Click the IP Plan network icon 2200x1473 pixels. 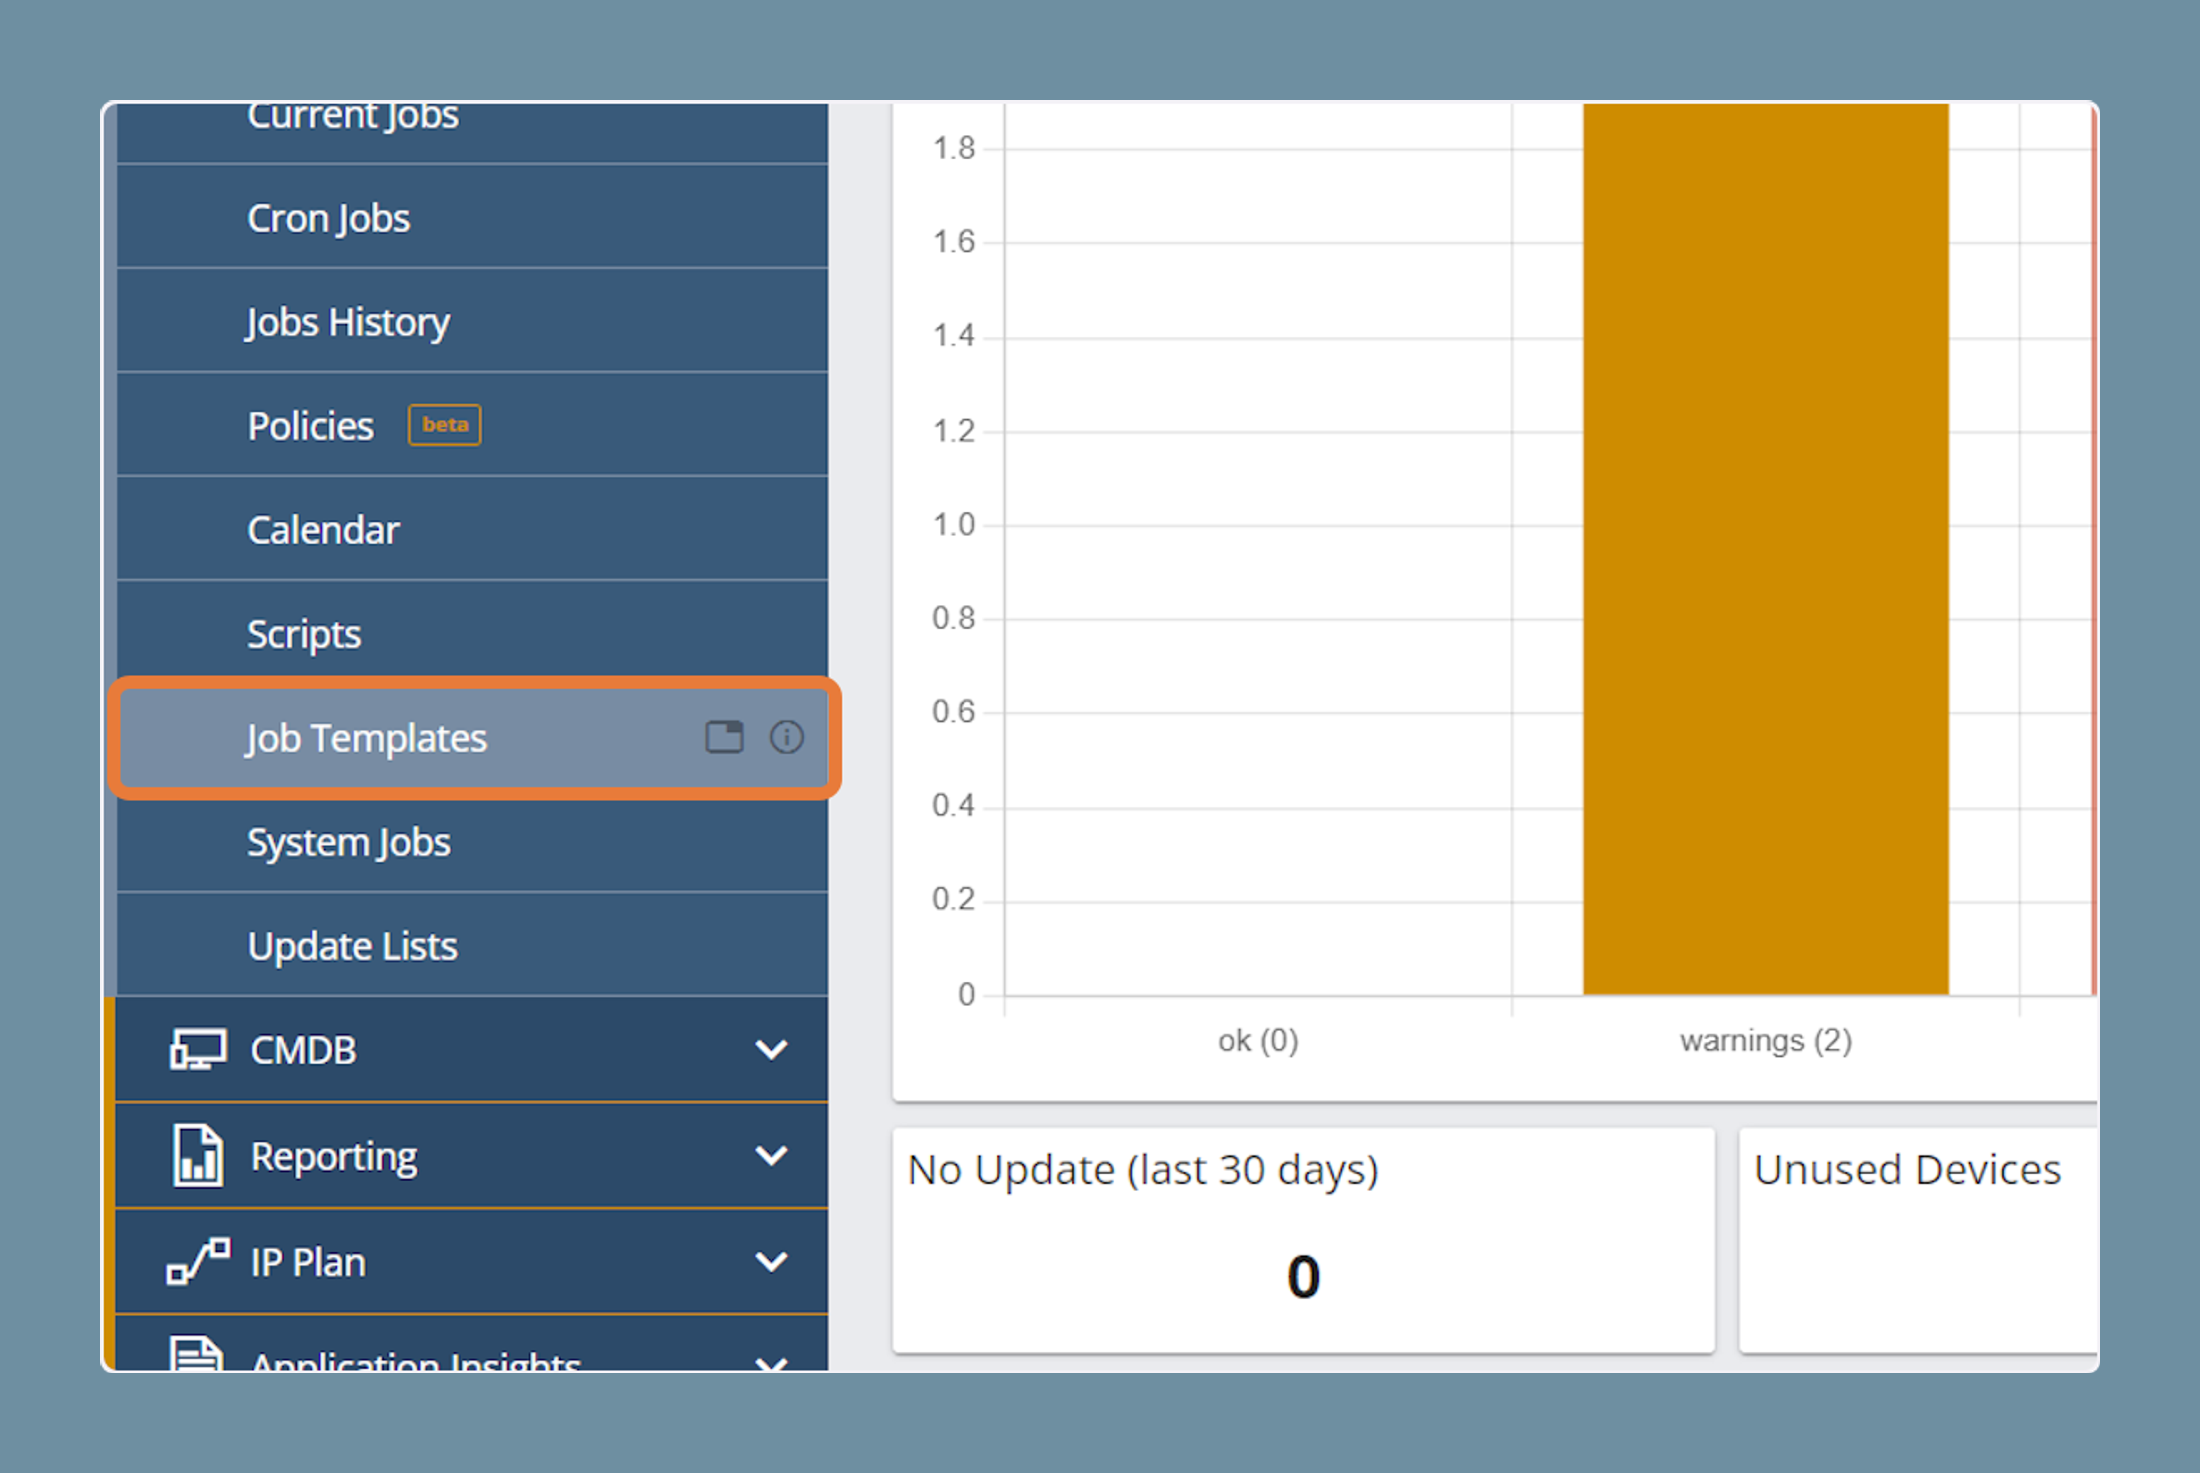click(x=197, y=1262)
